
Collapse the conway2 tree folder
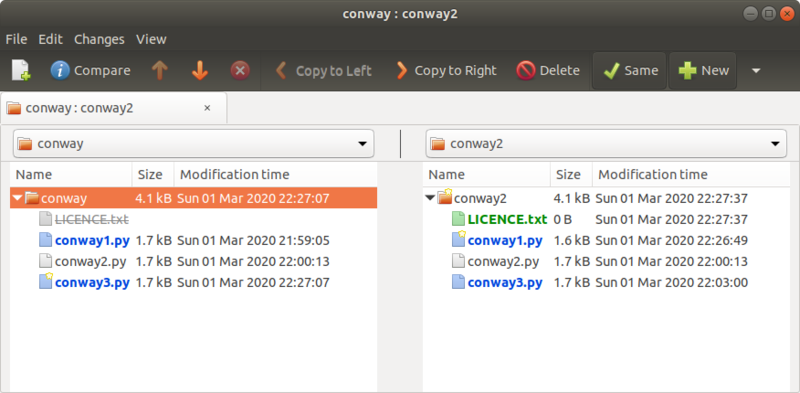[x=430, y=198]
